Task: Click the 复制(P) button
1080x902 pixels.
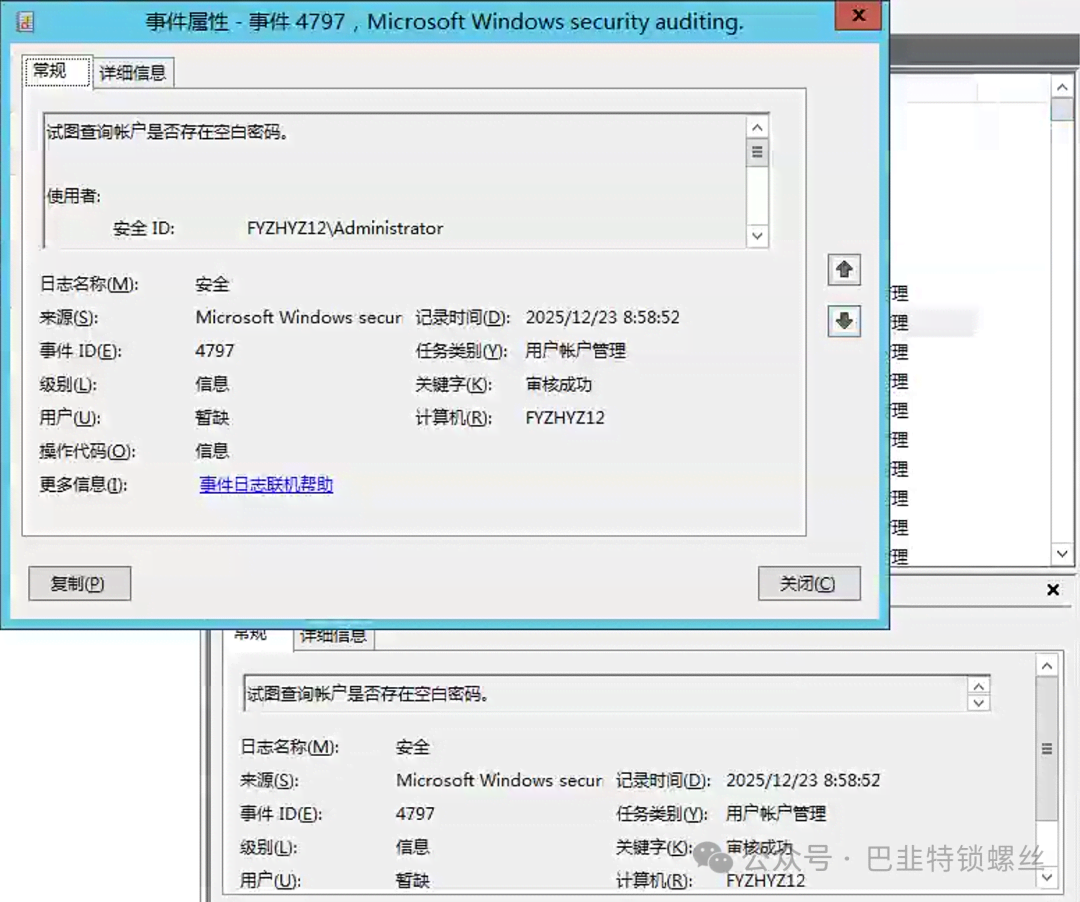Action: pyautogui.click(x=78, y=584)
